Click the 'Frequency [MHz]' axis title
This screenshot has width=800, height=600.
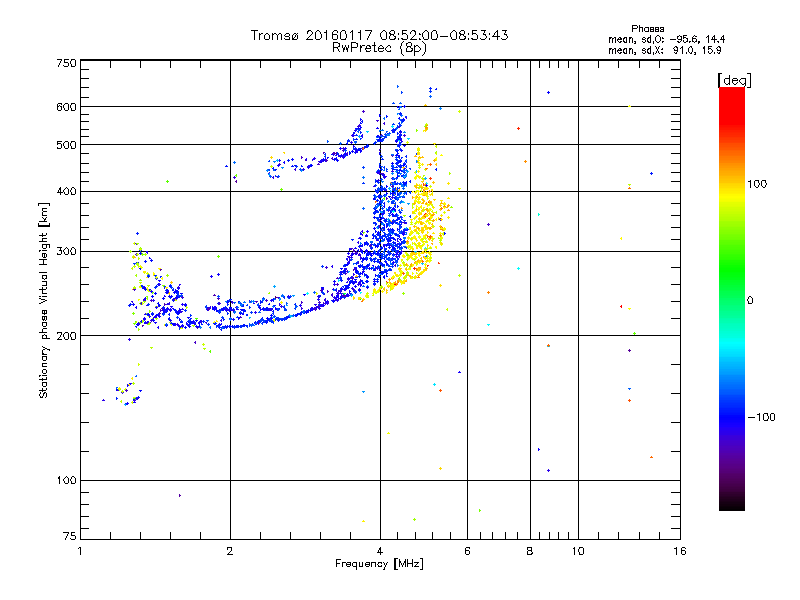click(379, 564)
